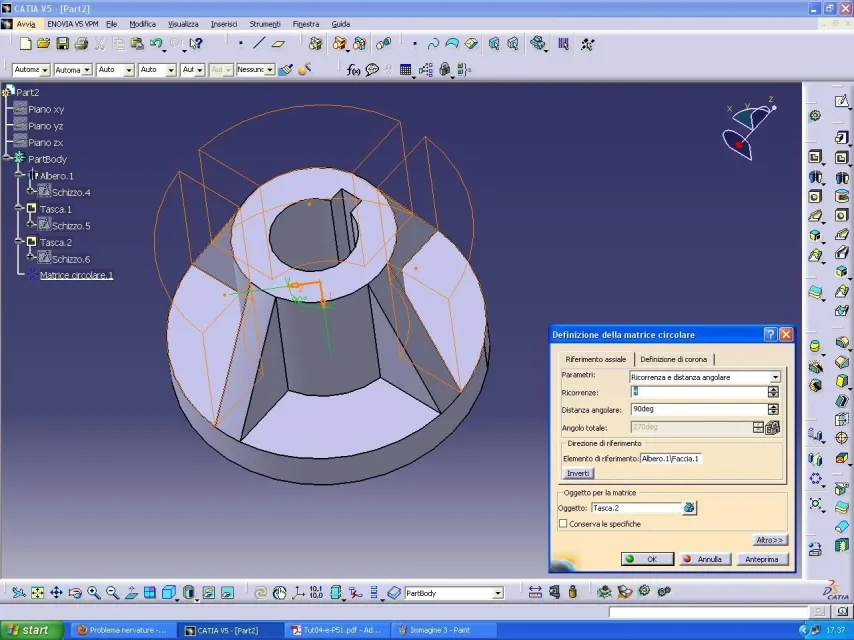This screenshot has width=854, height=640.
Task: Click the Altro>> button
Action: (x=770, y=540)
